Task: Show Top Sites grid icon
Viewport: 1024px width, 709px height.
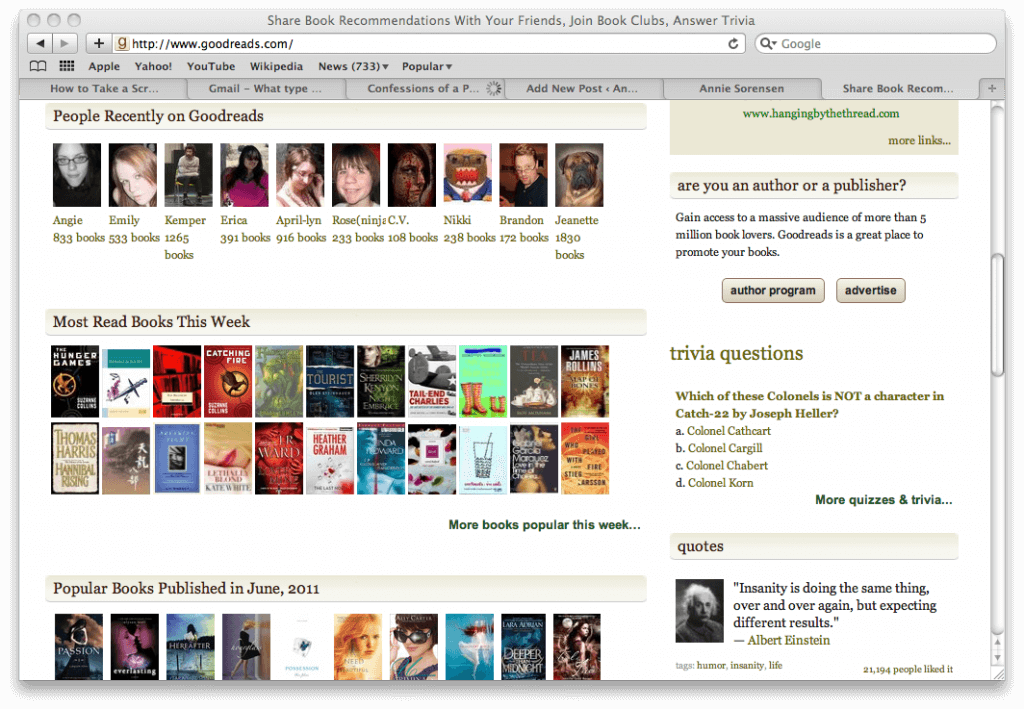Action: (67, 66)
